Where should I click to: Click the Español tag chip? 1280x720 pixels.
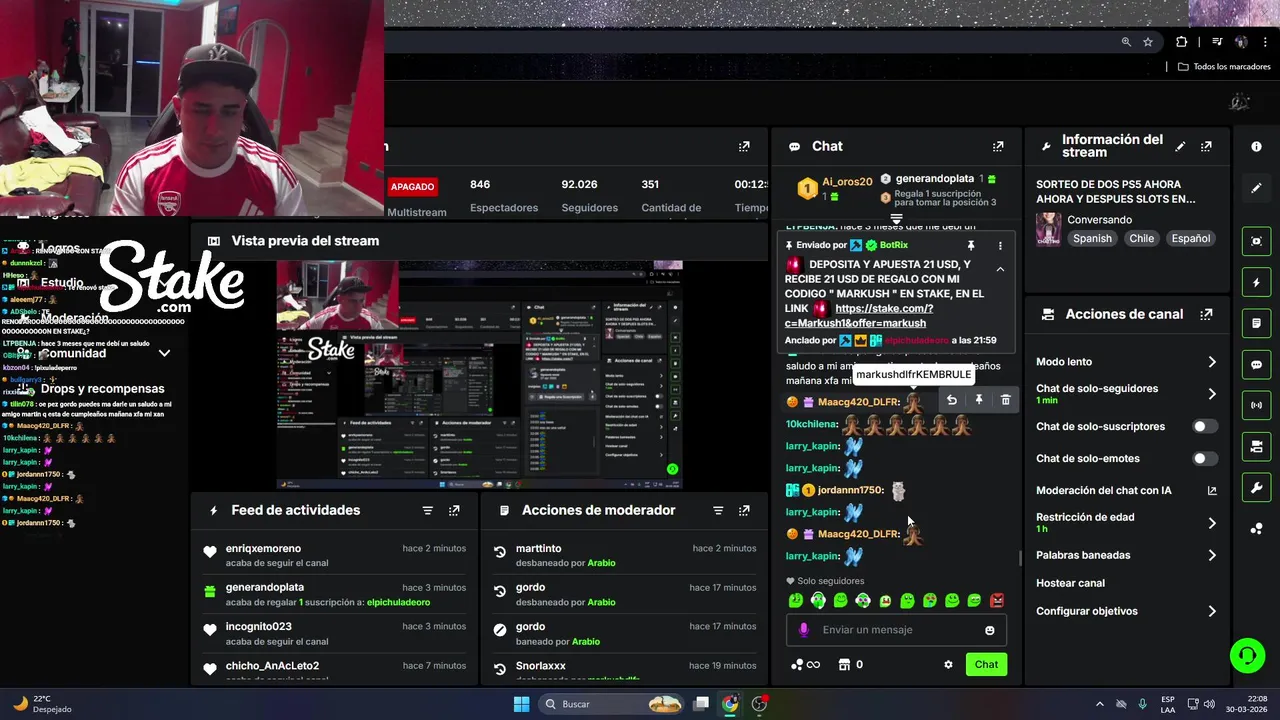pos(1191,238)
